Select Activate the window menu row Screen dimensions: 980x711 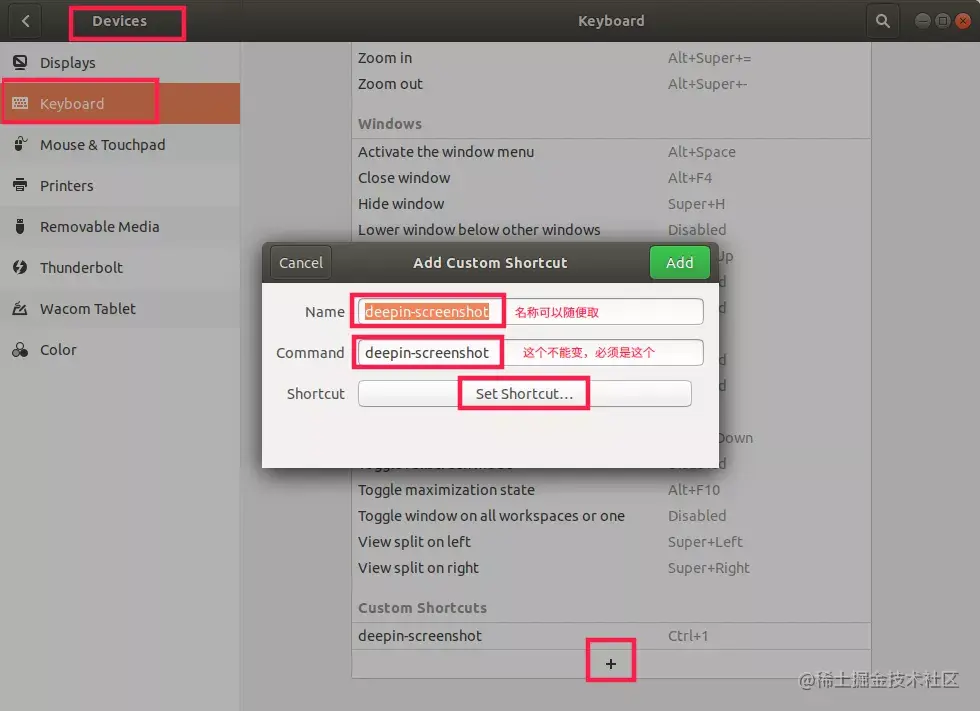coord(611,152)
